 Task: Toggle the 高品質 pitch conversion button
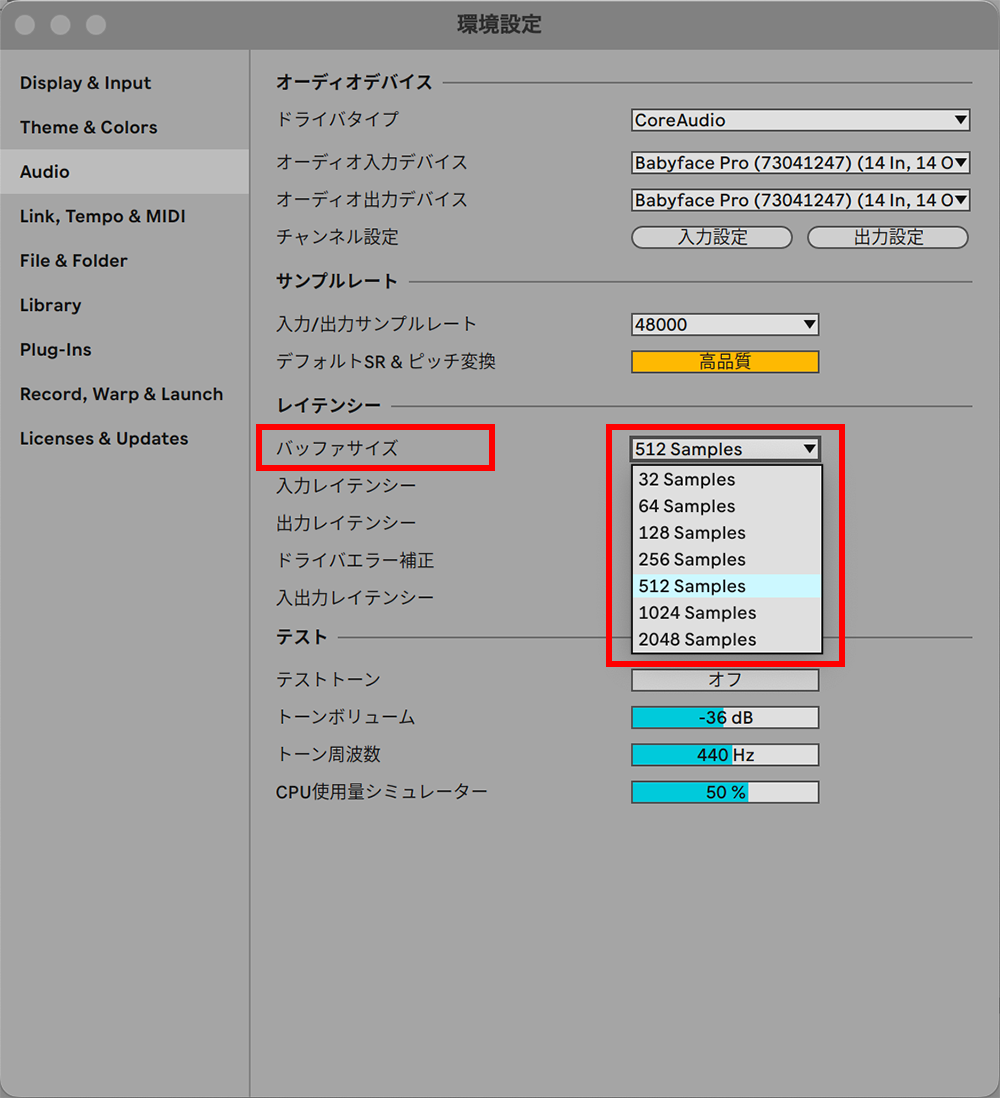pyautogui.click(x=725, y=362)
